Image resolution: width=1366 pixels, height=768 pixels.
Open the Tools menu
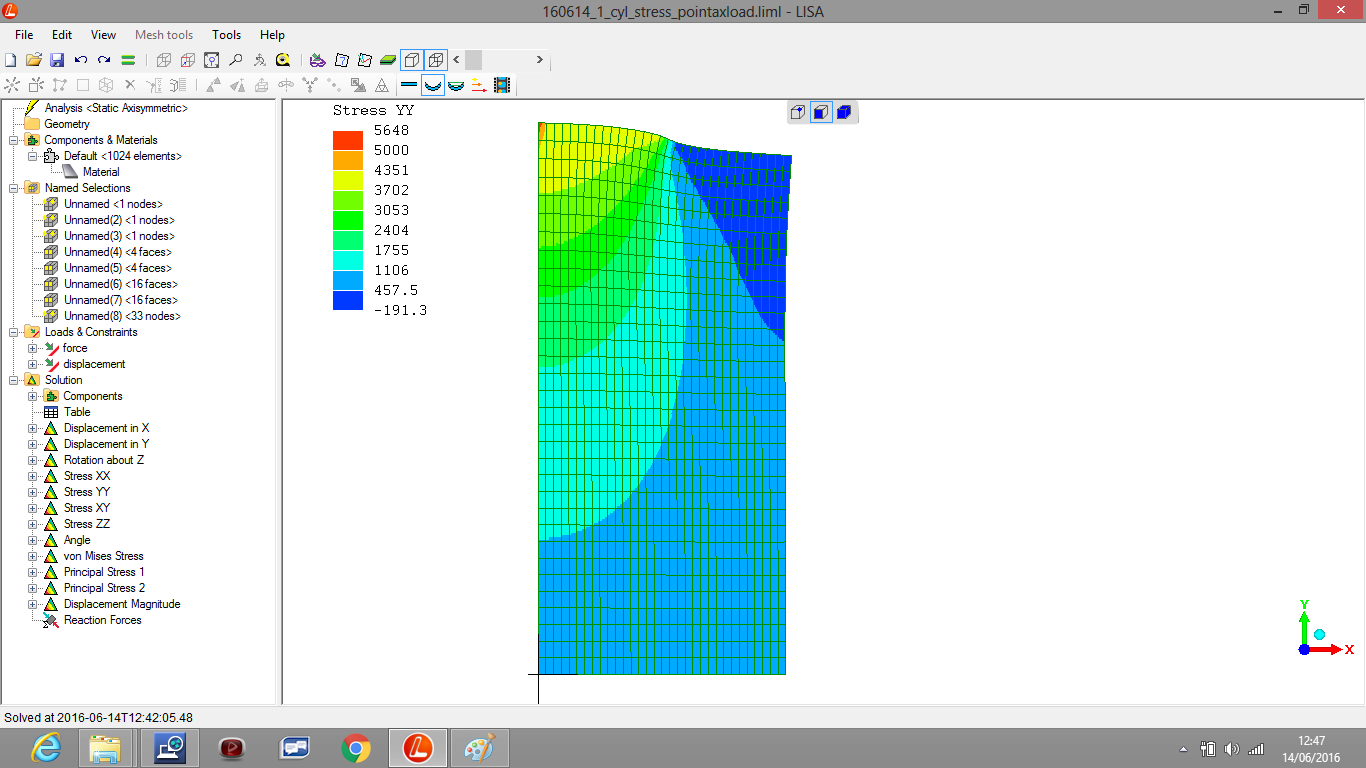coord(227,35)
